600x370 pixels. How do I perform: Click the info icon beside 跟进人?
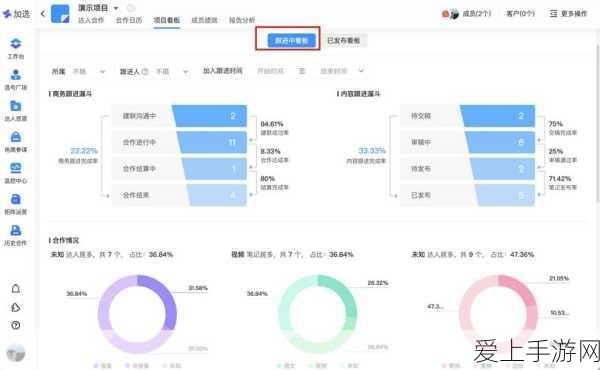(x=145, y=72)
